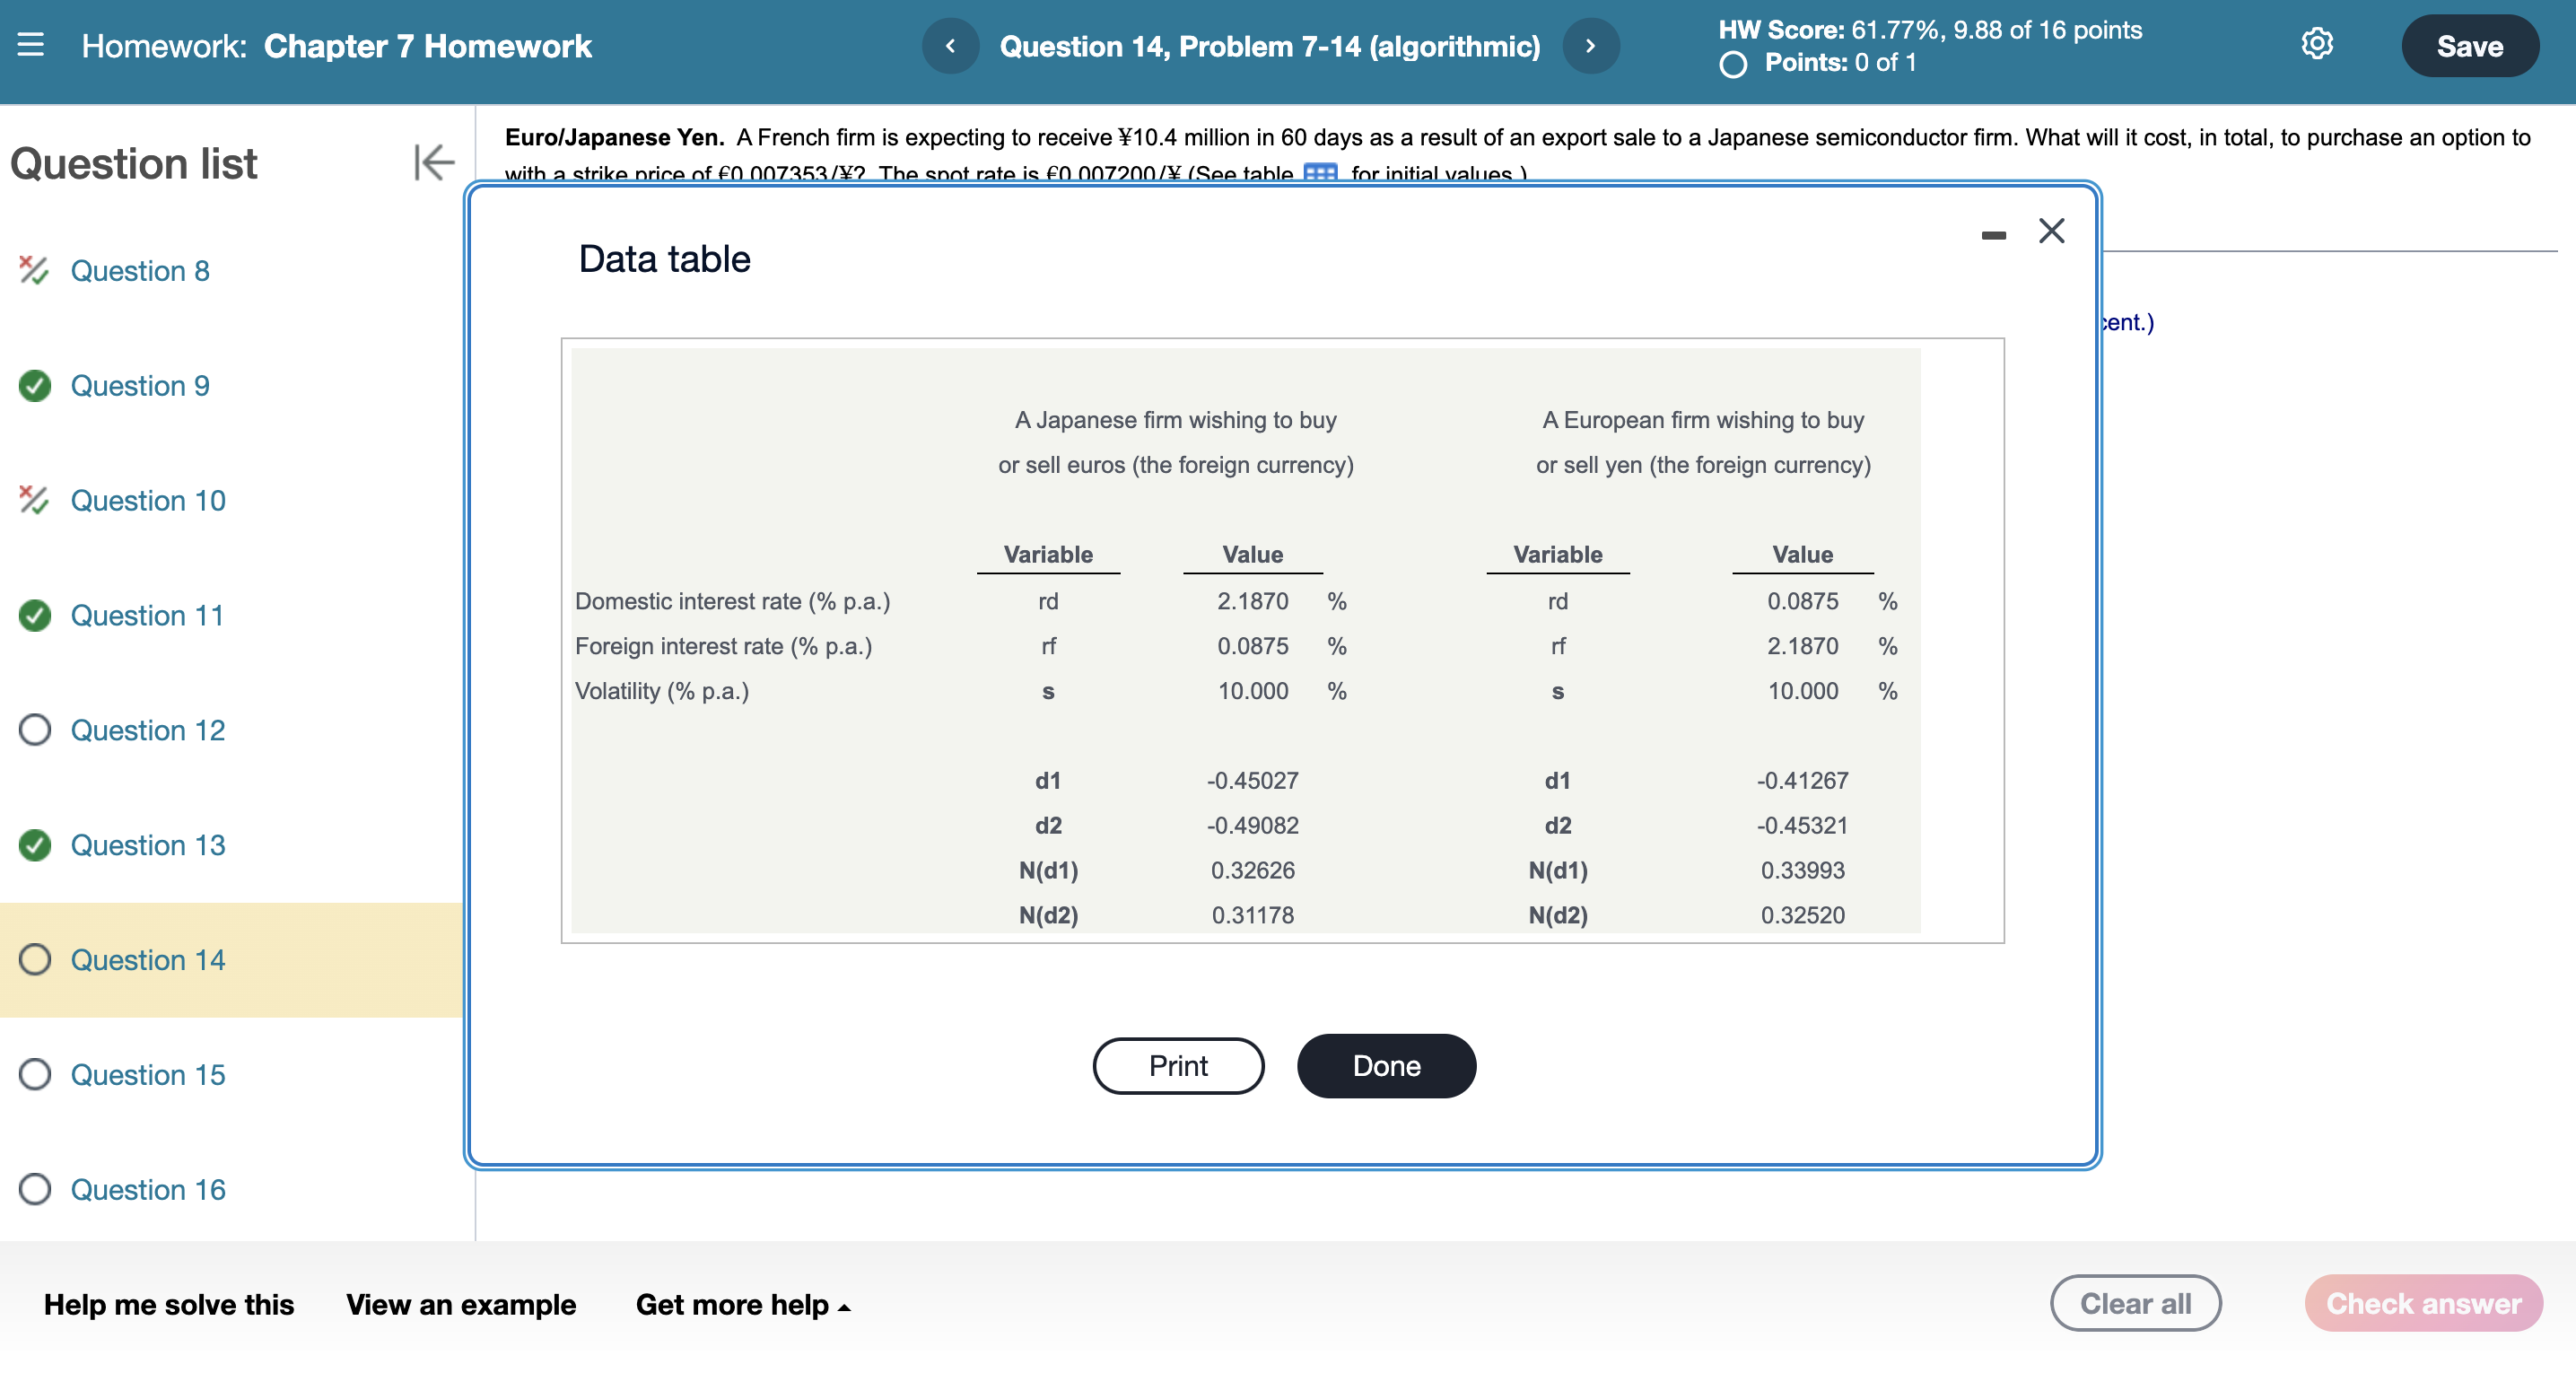Close the Data table dialog
This screenshot has width=2576, height=1373.
tap(2051, 231)
